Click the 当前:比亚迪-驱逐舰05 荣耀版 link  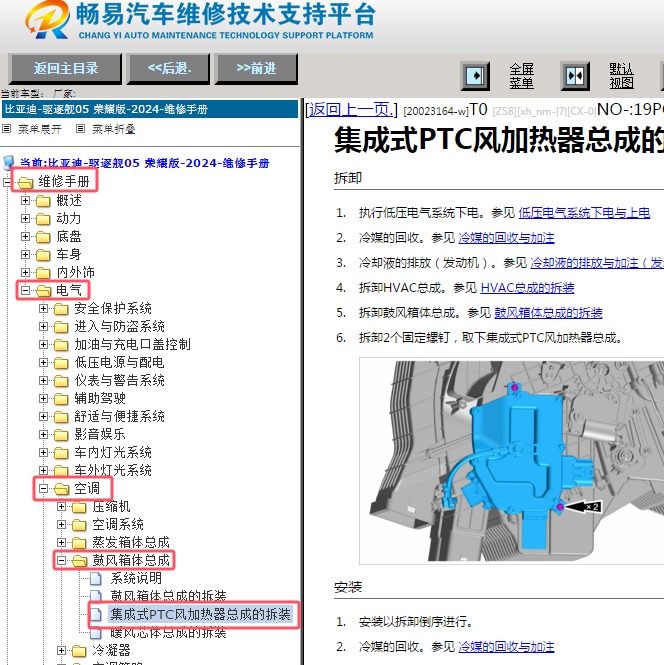[145, 163]
